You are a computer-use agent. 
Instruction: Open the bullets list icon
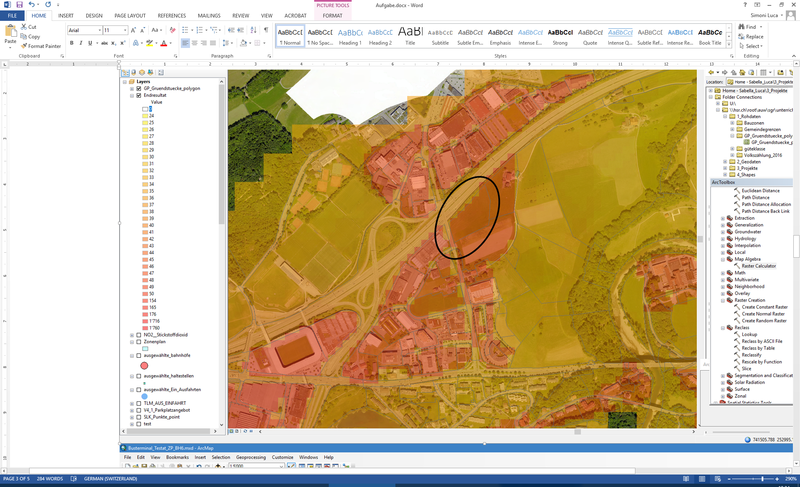click(x=186, y=31)
